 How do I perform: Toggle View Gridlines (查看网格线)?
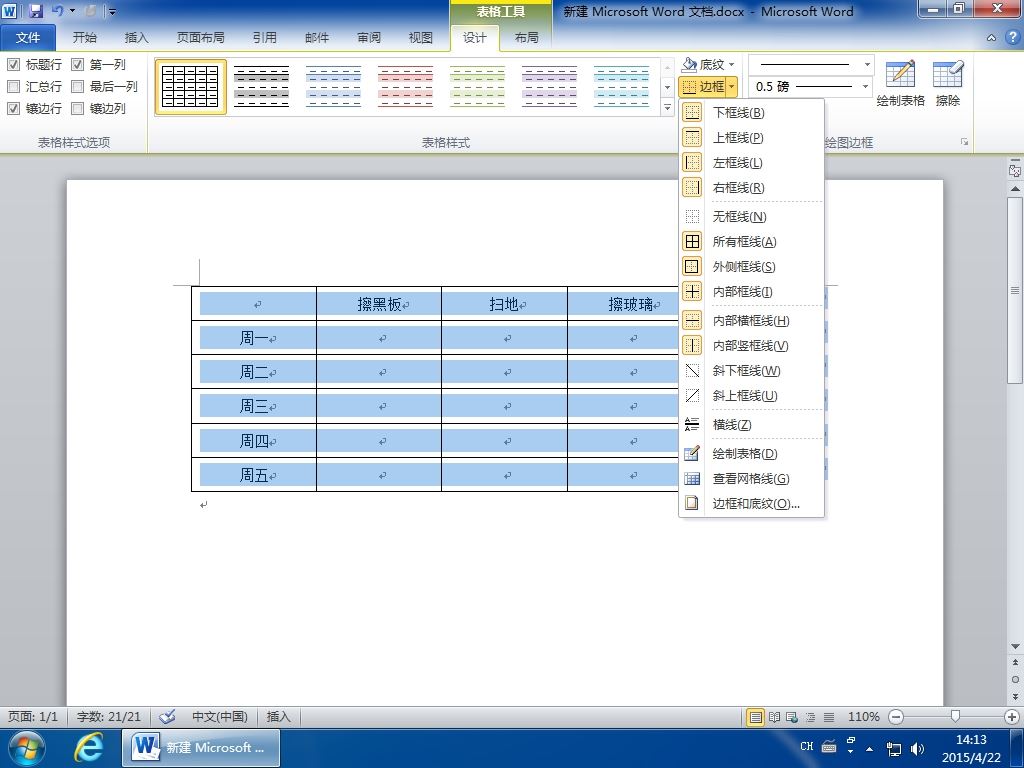(752, 479)
